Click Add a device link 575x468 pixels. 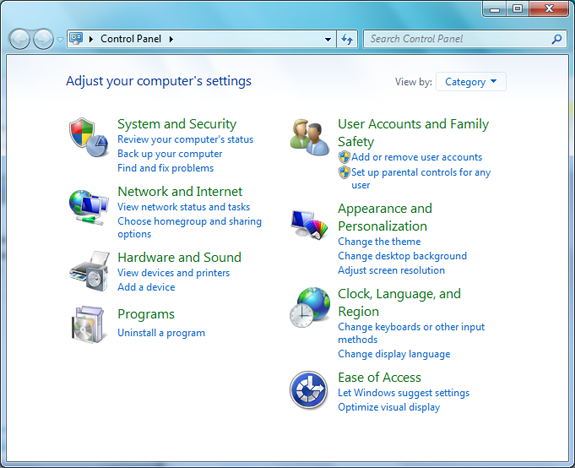[x=146, y=287]
